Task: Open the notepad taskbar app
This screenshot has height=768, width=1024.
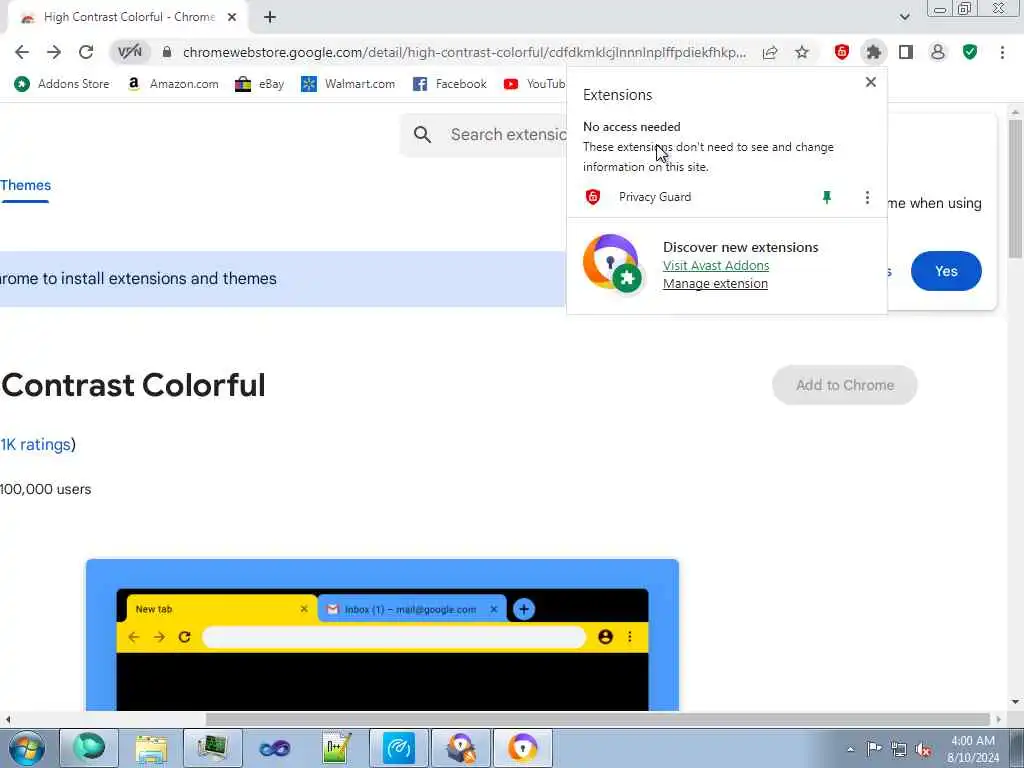Action: (x=336, y=748)
